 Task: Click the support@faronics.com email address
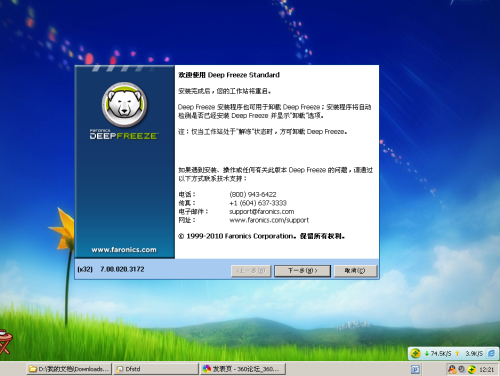click(x=262, y=212)
